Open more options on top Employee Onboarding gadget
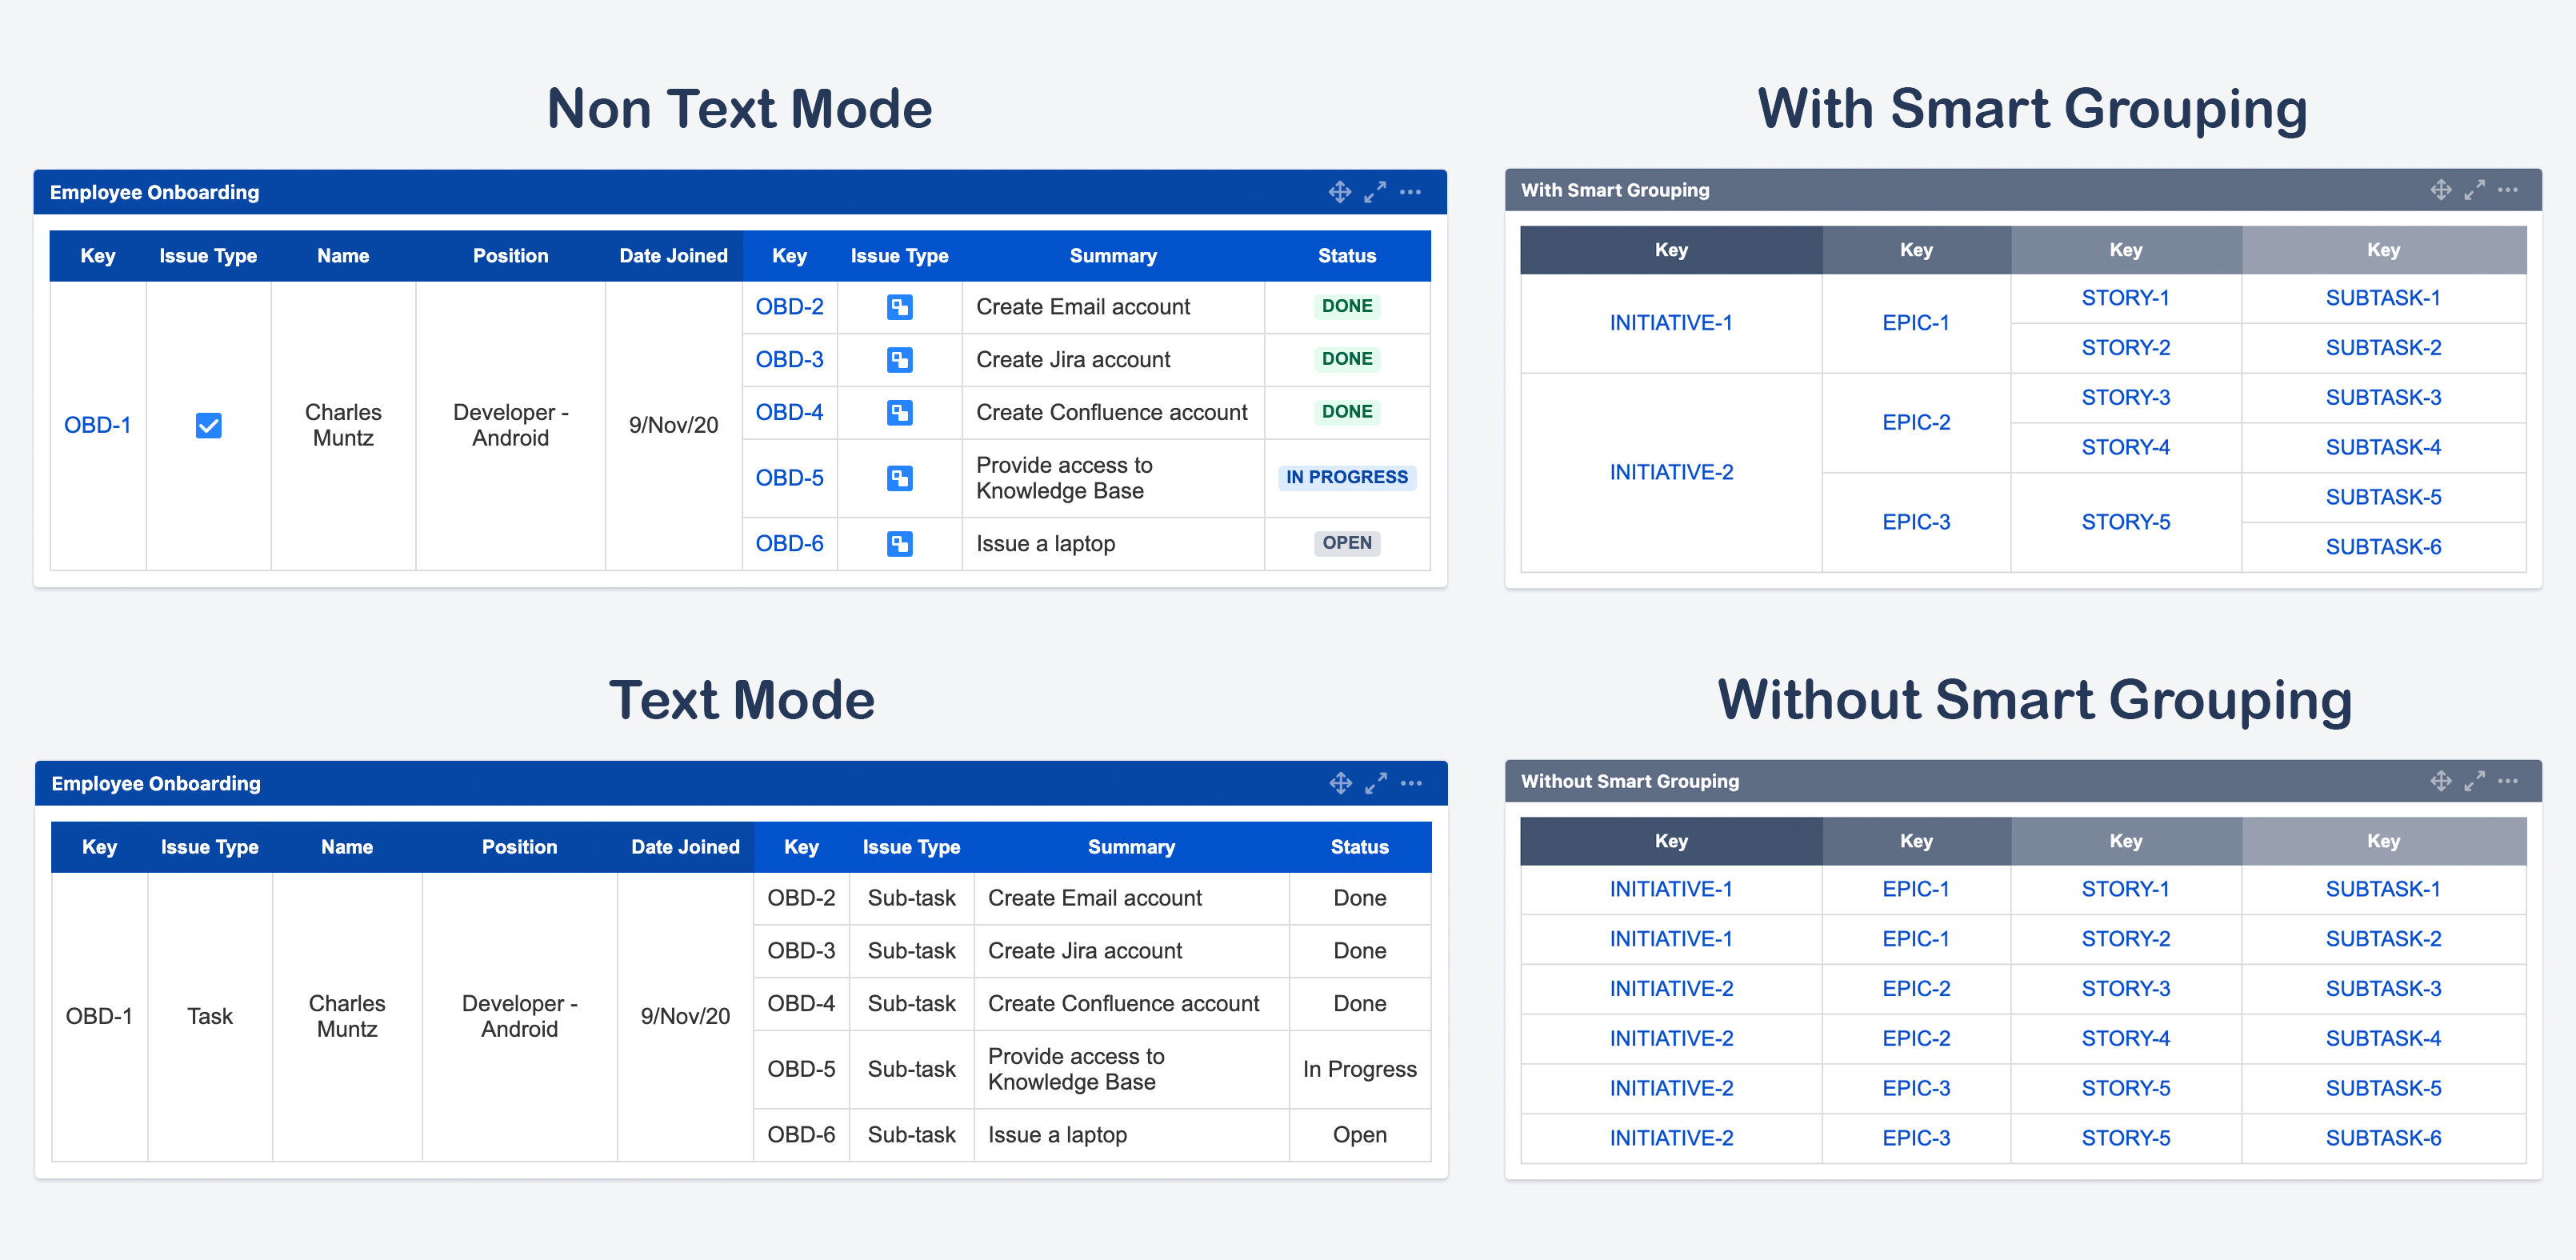This screenshot has height=1260, width=2576. 1410,192
